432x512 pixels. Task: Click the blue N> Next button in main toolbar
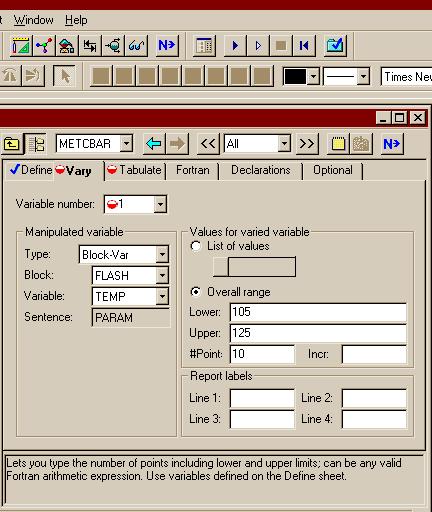pyautogui.click(x=167, y=45)
